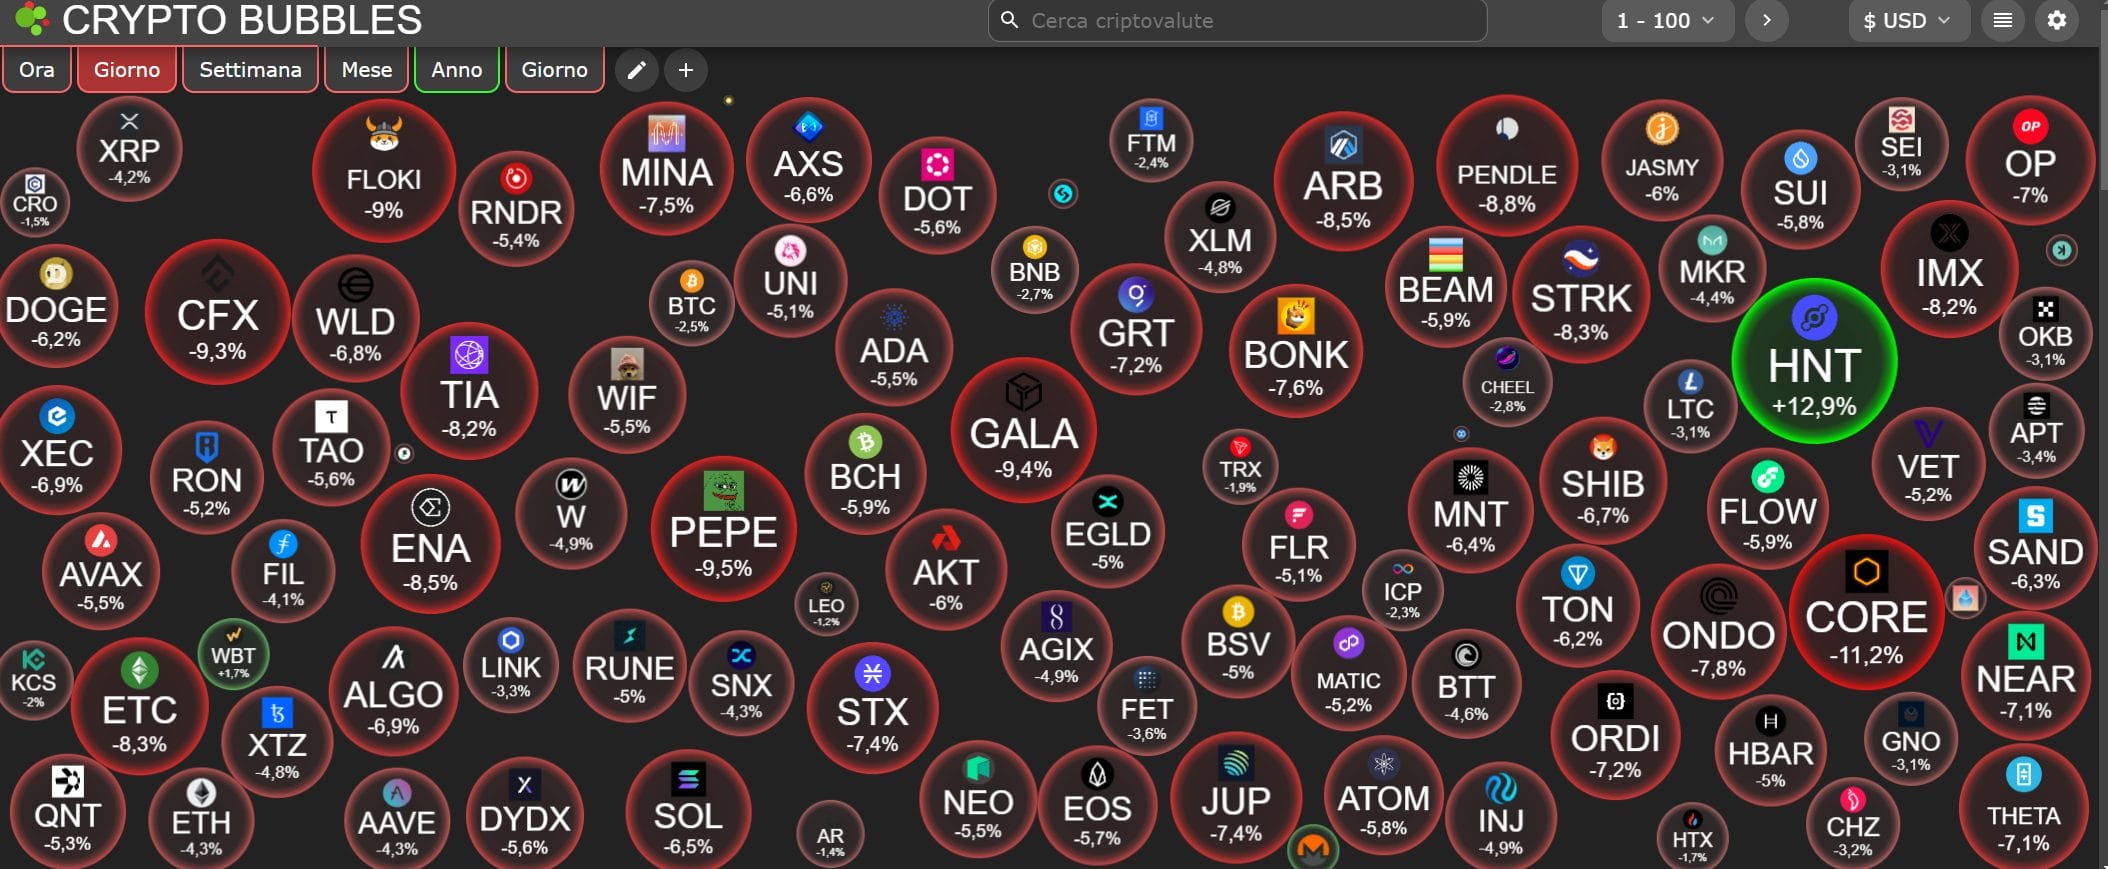The image size is (2108, 869).
Task: Add a new chart with the plus icon
Action: (686, 70)
